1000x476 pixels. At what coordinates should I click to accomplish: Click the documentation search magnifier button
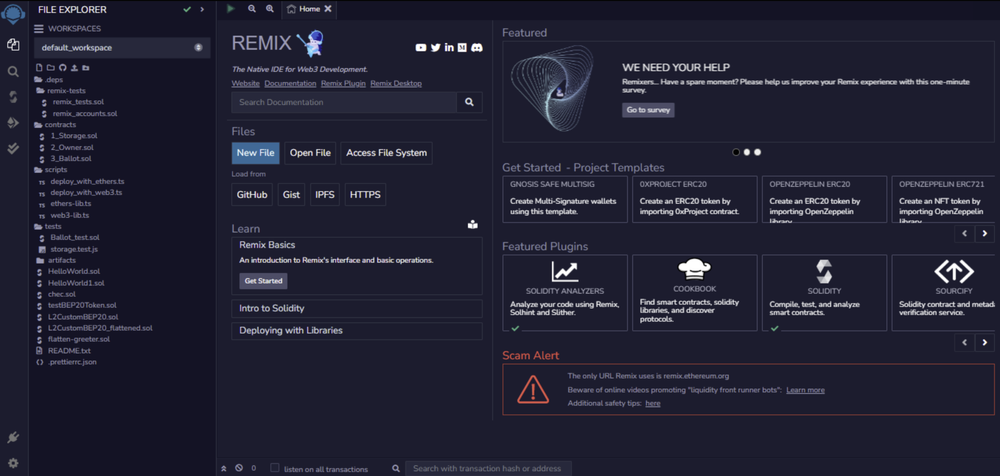pos(469,102)
